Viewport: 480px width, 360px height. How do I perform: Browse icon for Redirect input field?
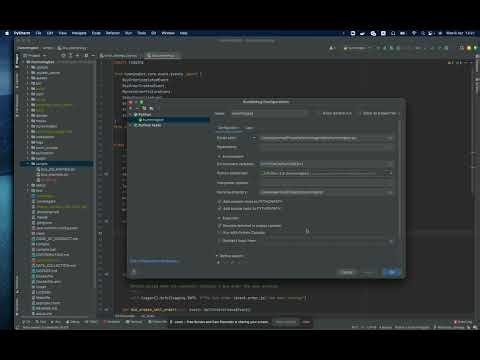pyautogui.click(x=390, y=241)
